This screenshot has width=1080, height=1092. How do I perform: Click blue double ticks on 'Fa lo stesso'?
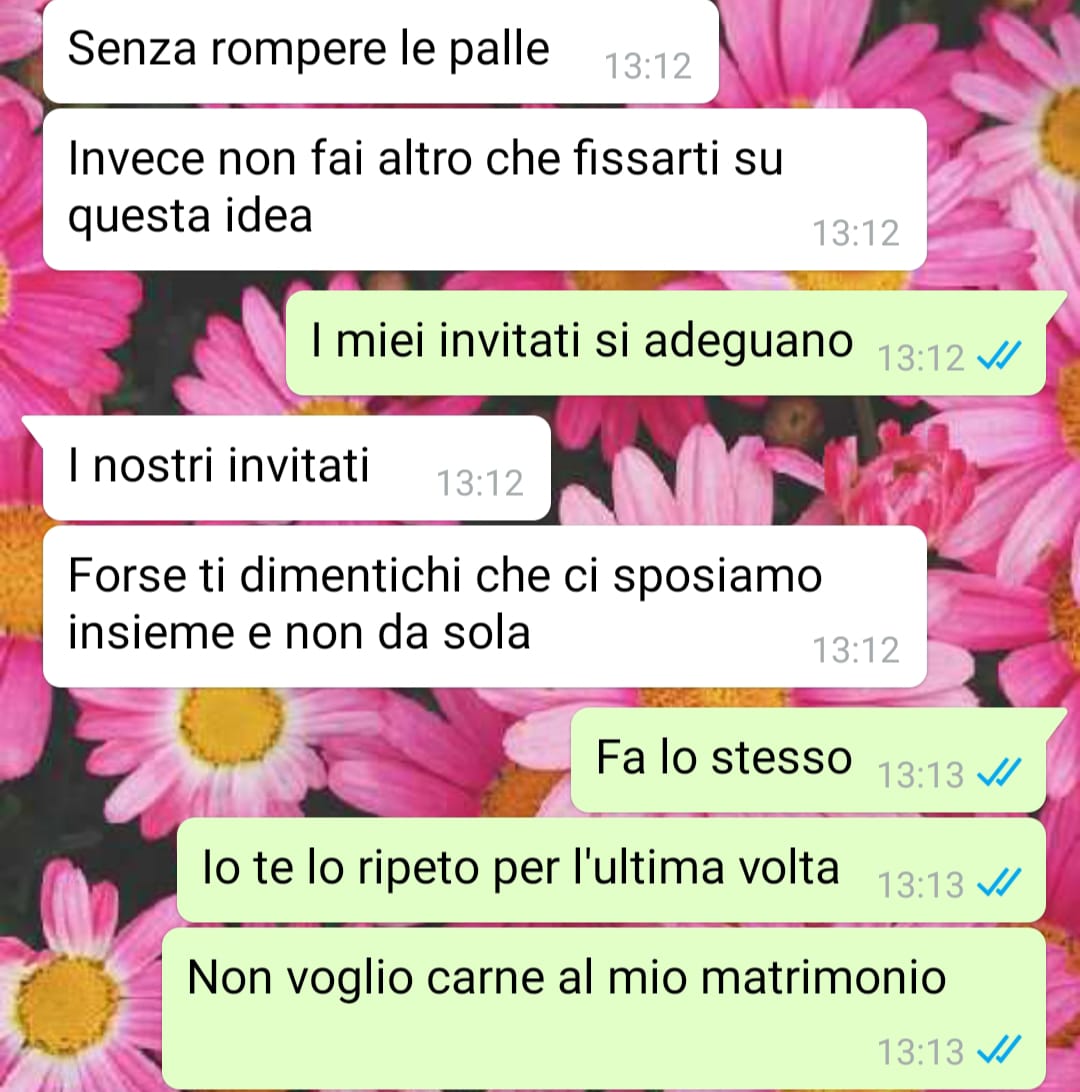(x=999, y=772)
